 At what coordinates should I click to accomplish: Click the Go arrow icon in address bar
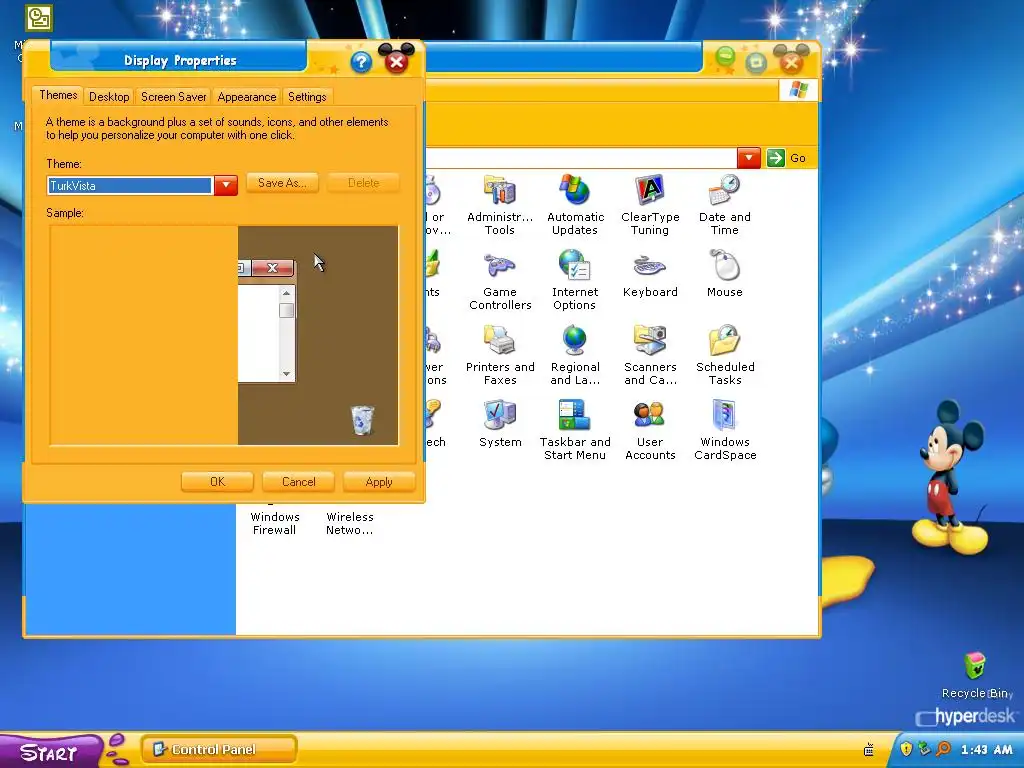coord(775,158)
